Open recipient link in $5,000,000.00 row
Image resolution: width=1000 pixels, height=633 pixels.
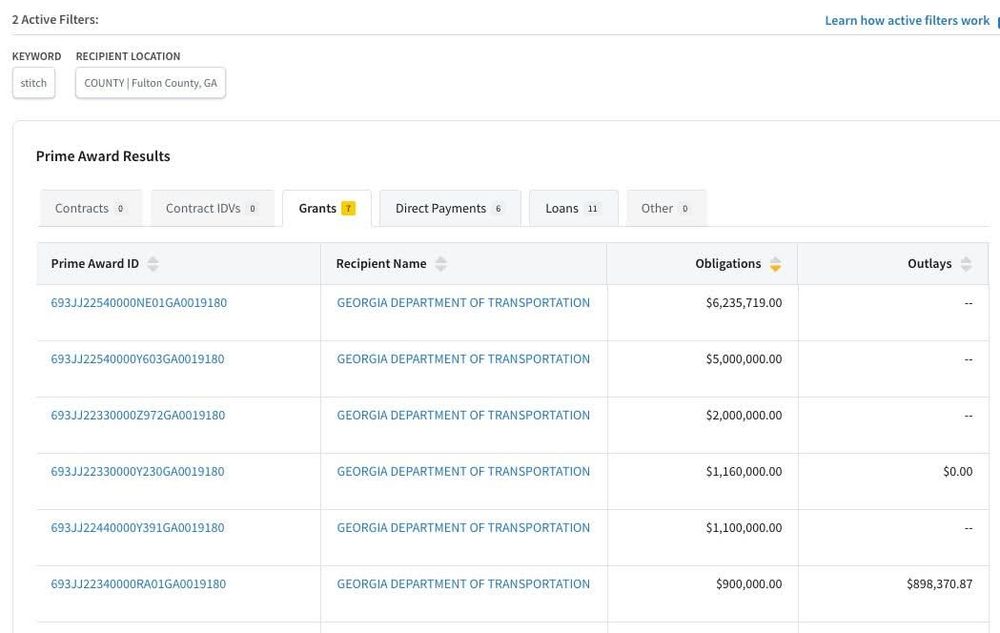463,359
